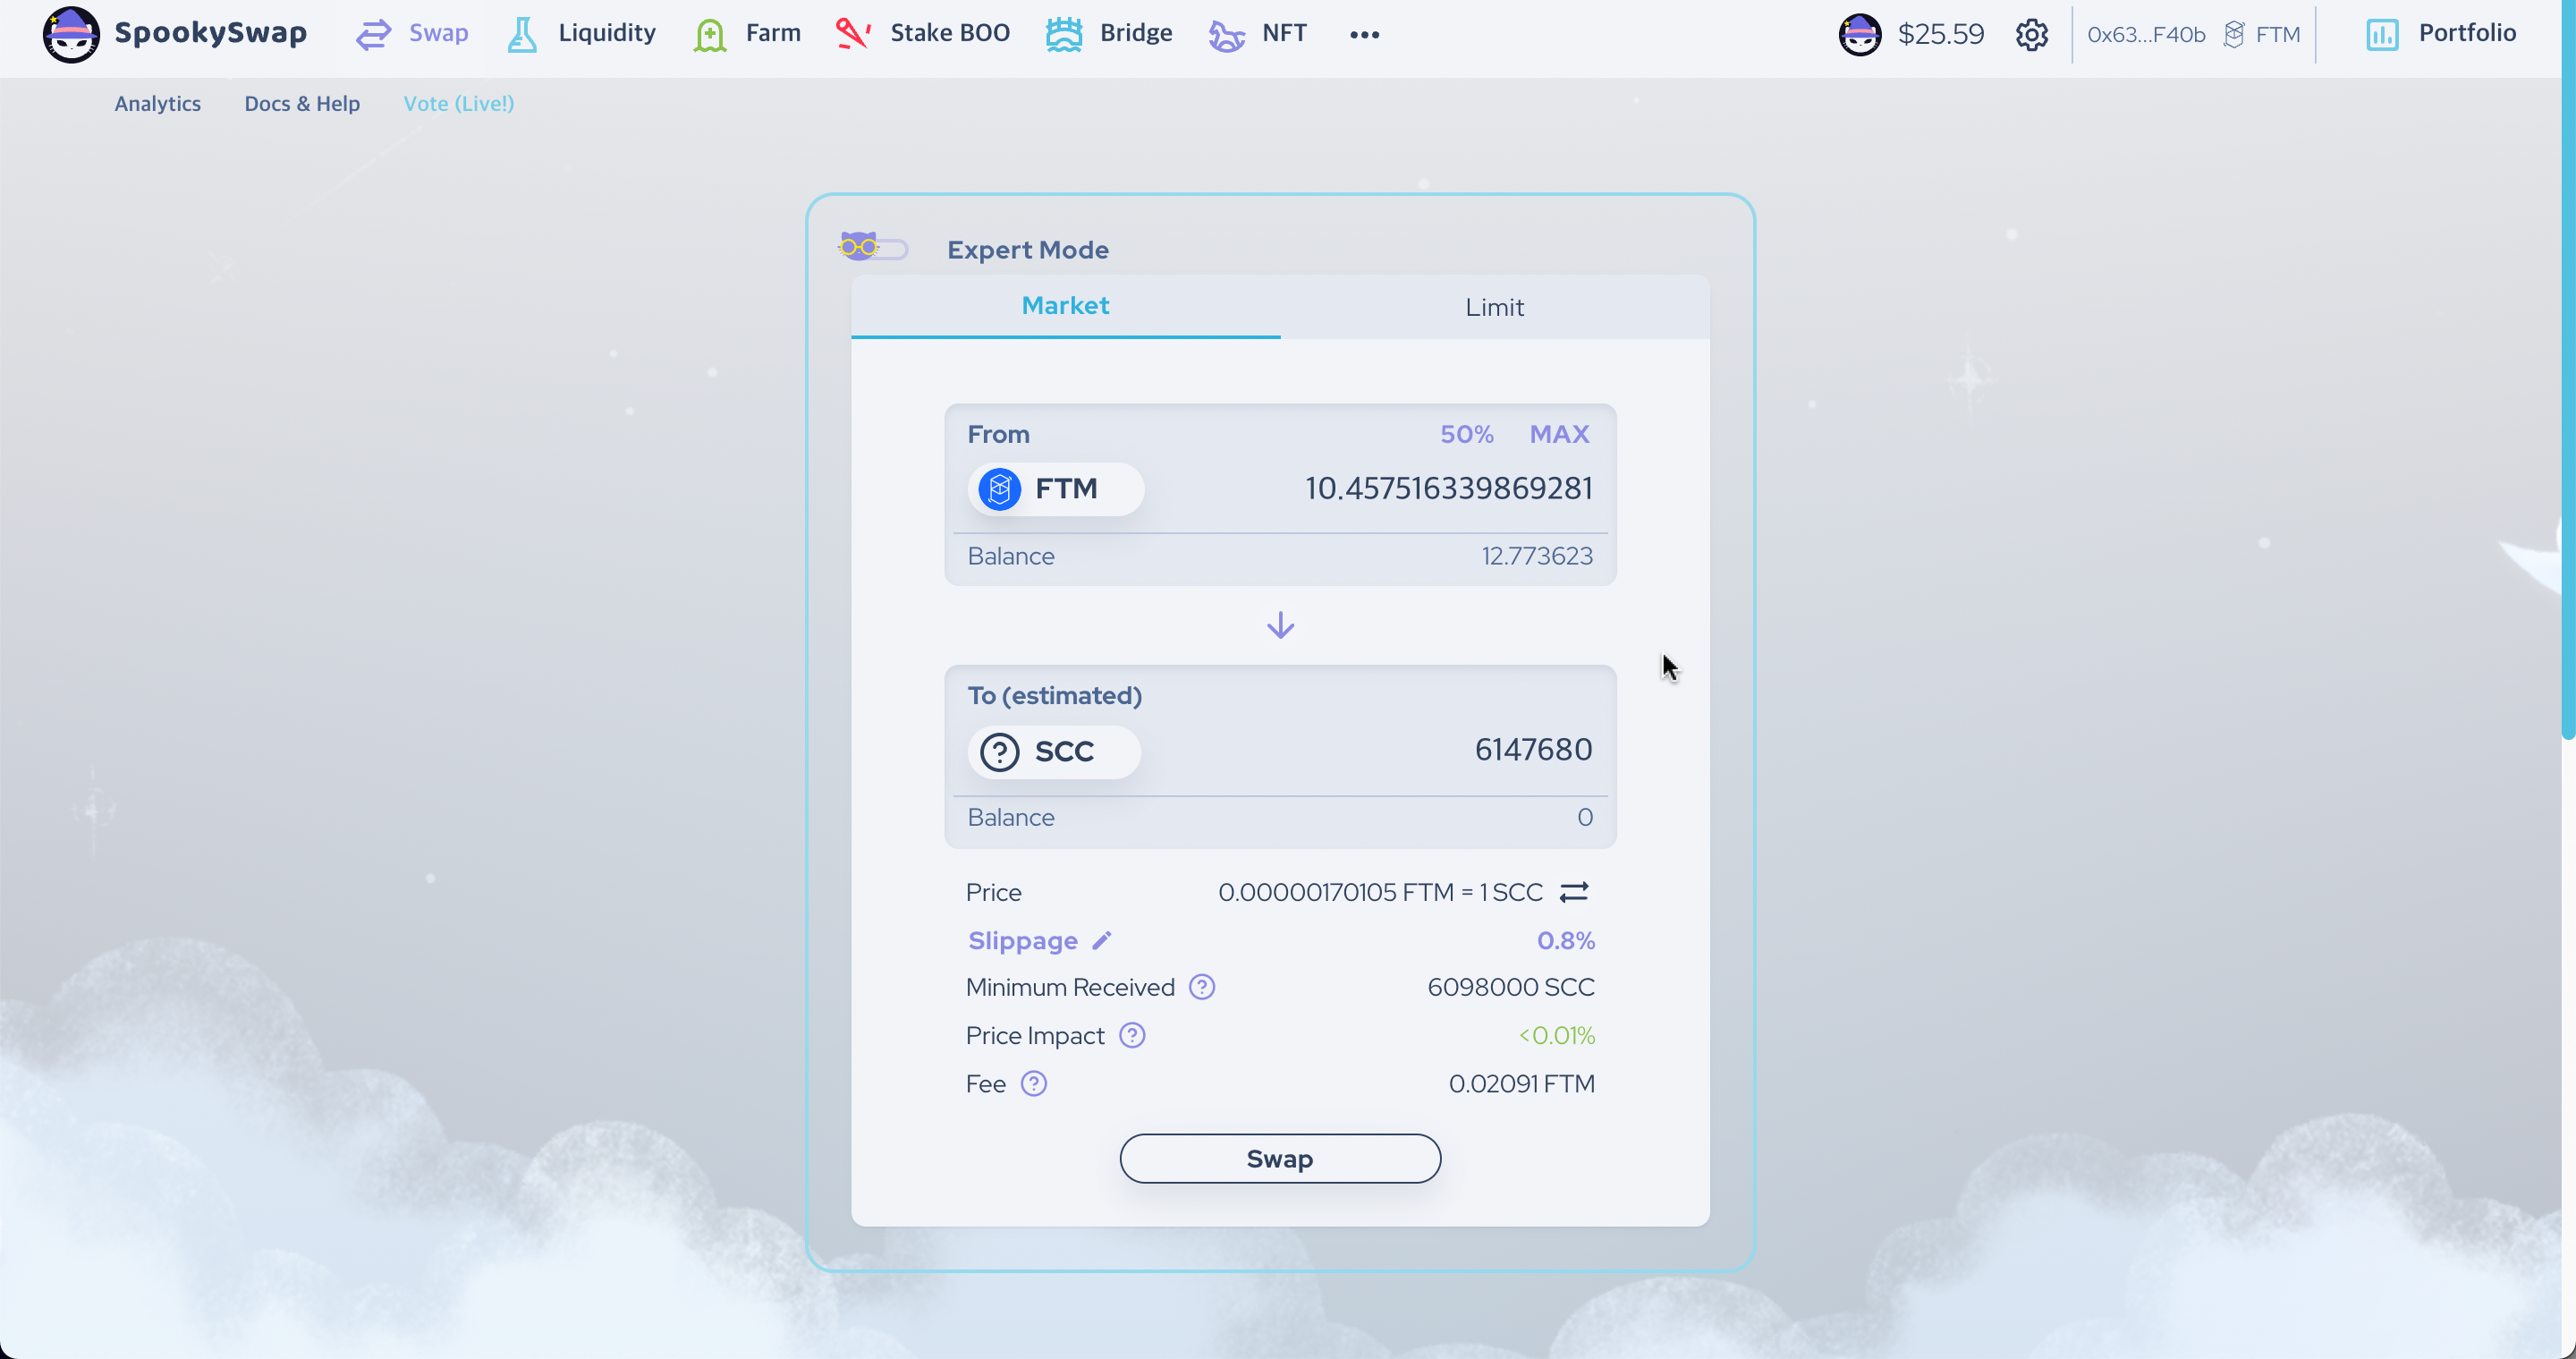Click the NFT rocking horse icon
Viewport: 2576px width, 1359px height.
click(x=1226, y=36)
